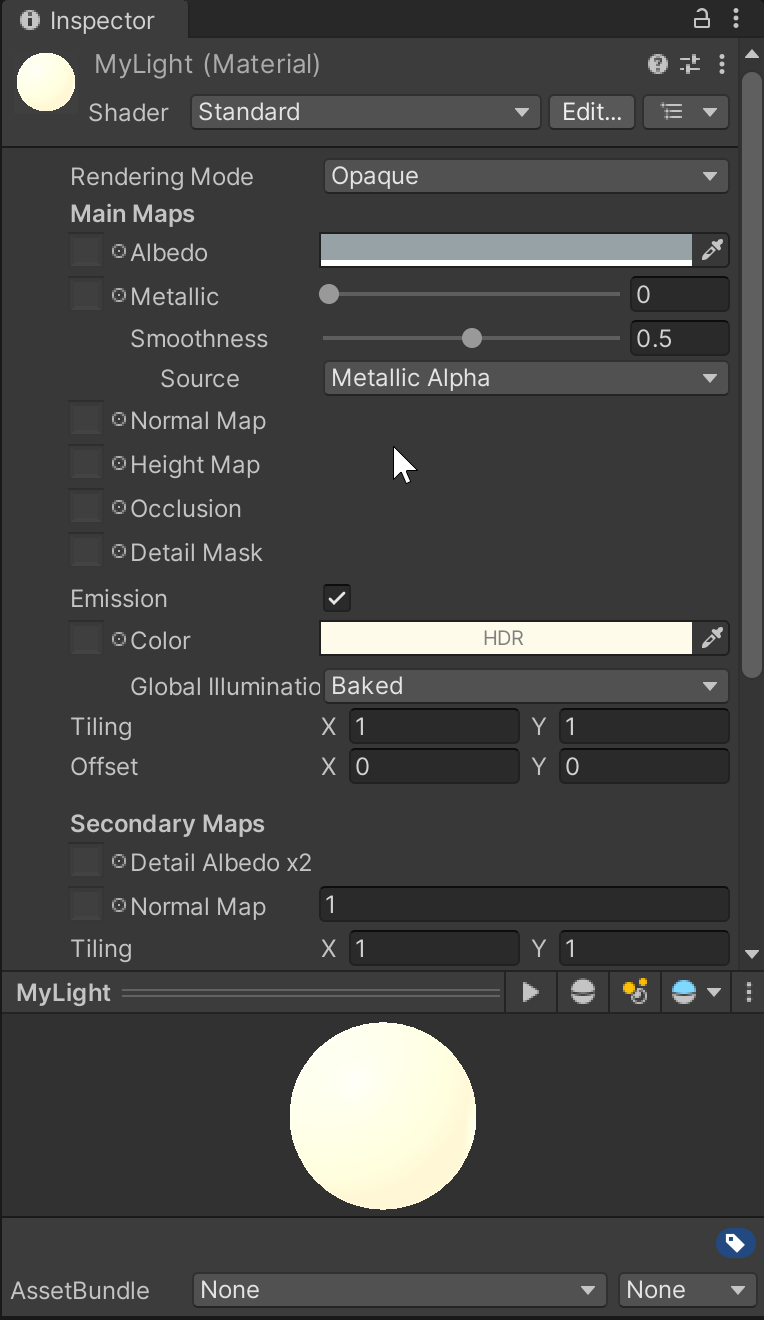Open the asset labels tag icon
Image resolution: width=764 pixels, height=1320 pixels.
pos(735,1243)
